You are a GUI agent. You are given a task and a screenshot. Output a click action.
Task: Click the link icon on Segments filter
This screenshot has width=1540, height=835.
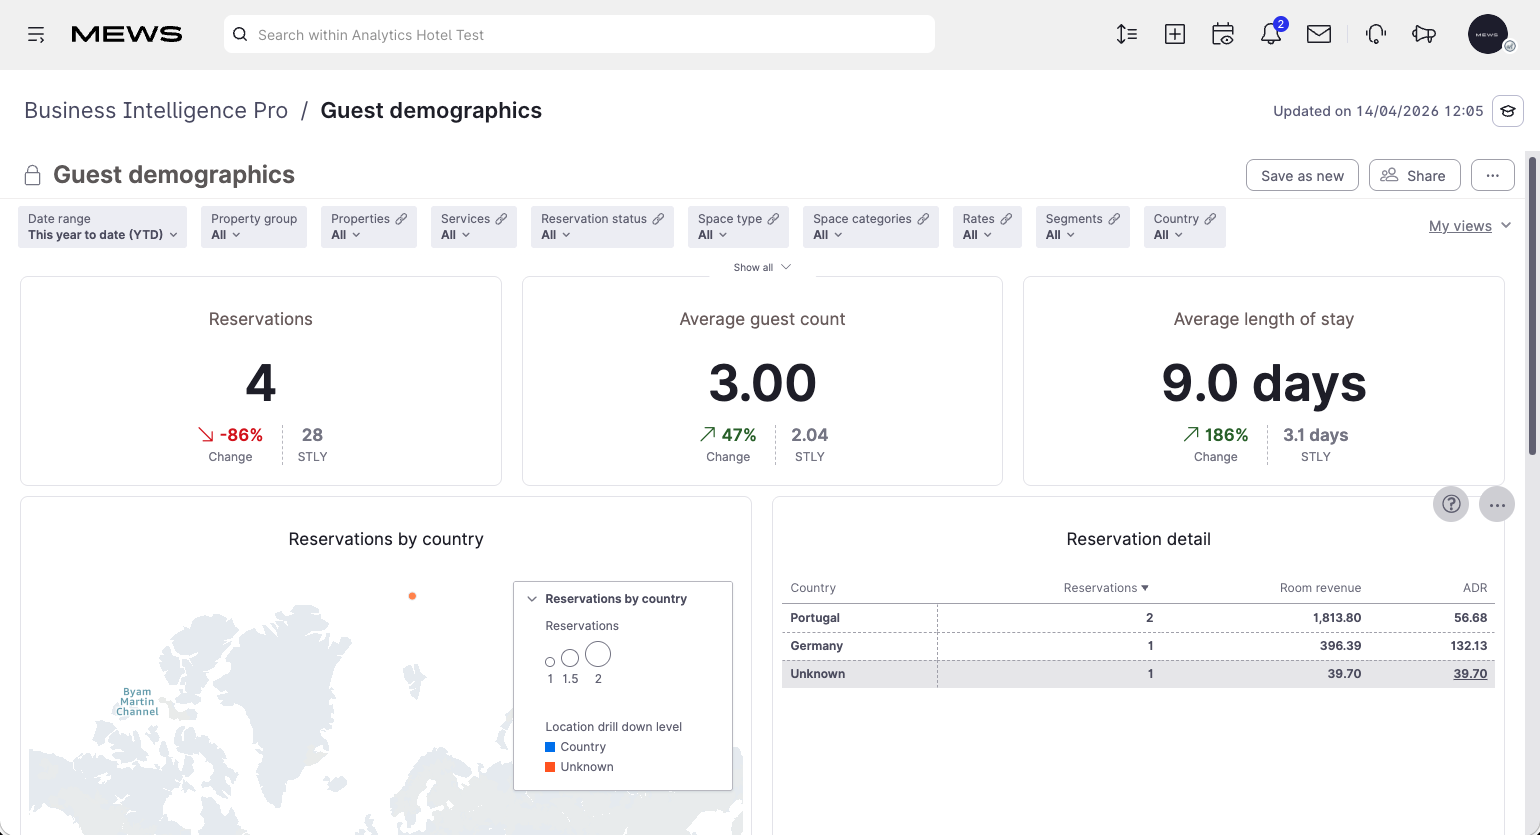pyautogui.click(x=1114, y=219)
